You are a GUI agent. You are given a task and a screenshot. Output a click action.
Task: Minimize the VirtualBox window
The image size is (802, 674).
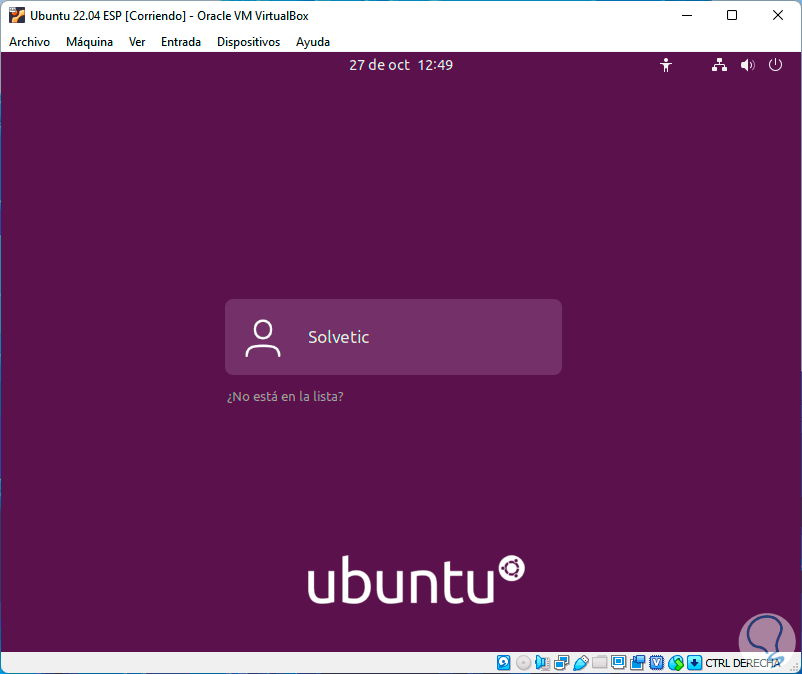pos(687,15)
